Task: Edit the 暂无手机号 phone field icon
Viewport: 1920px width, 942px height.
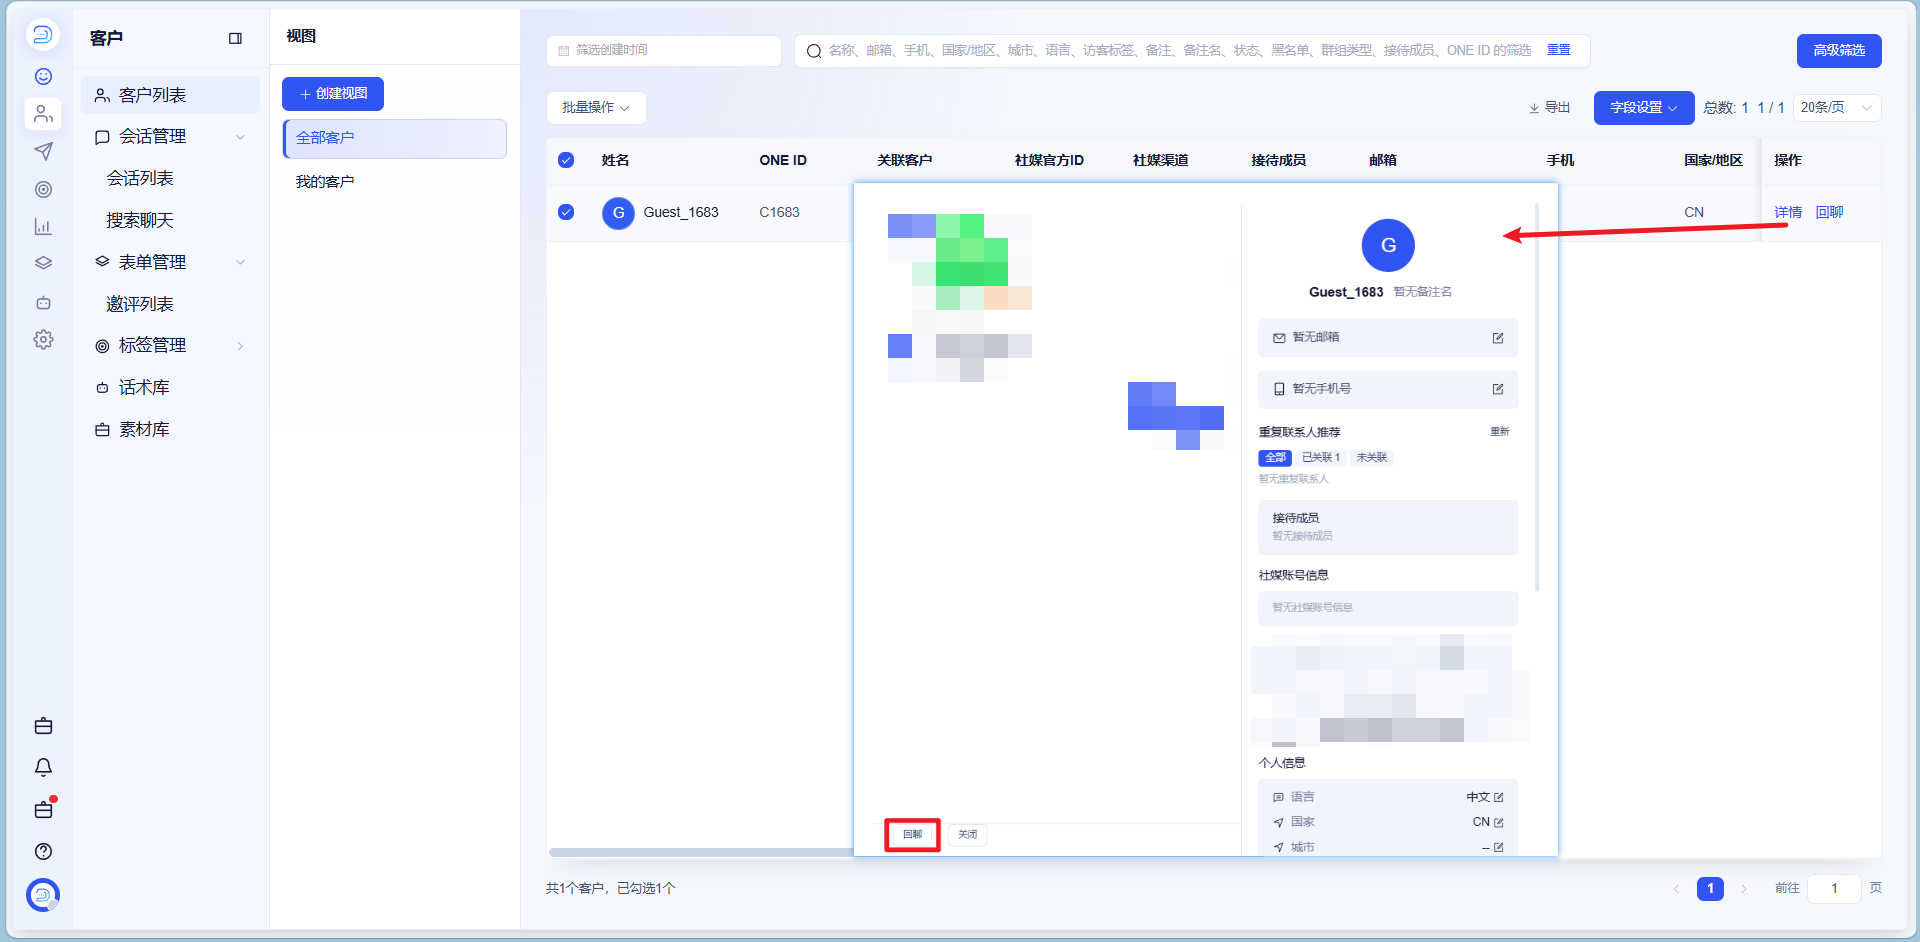Action: tap(1498, 389)
